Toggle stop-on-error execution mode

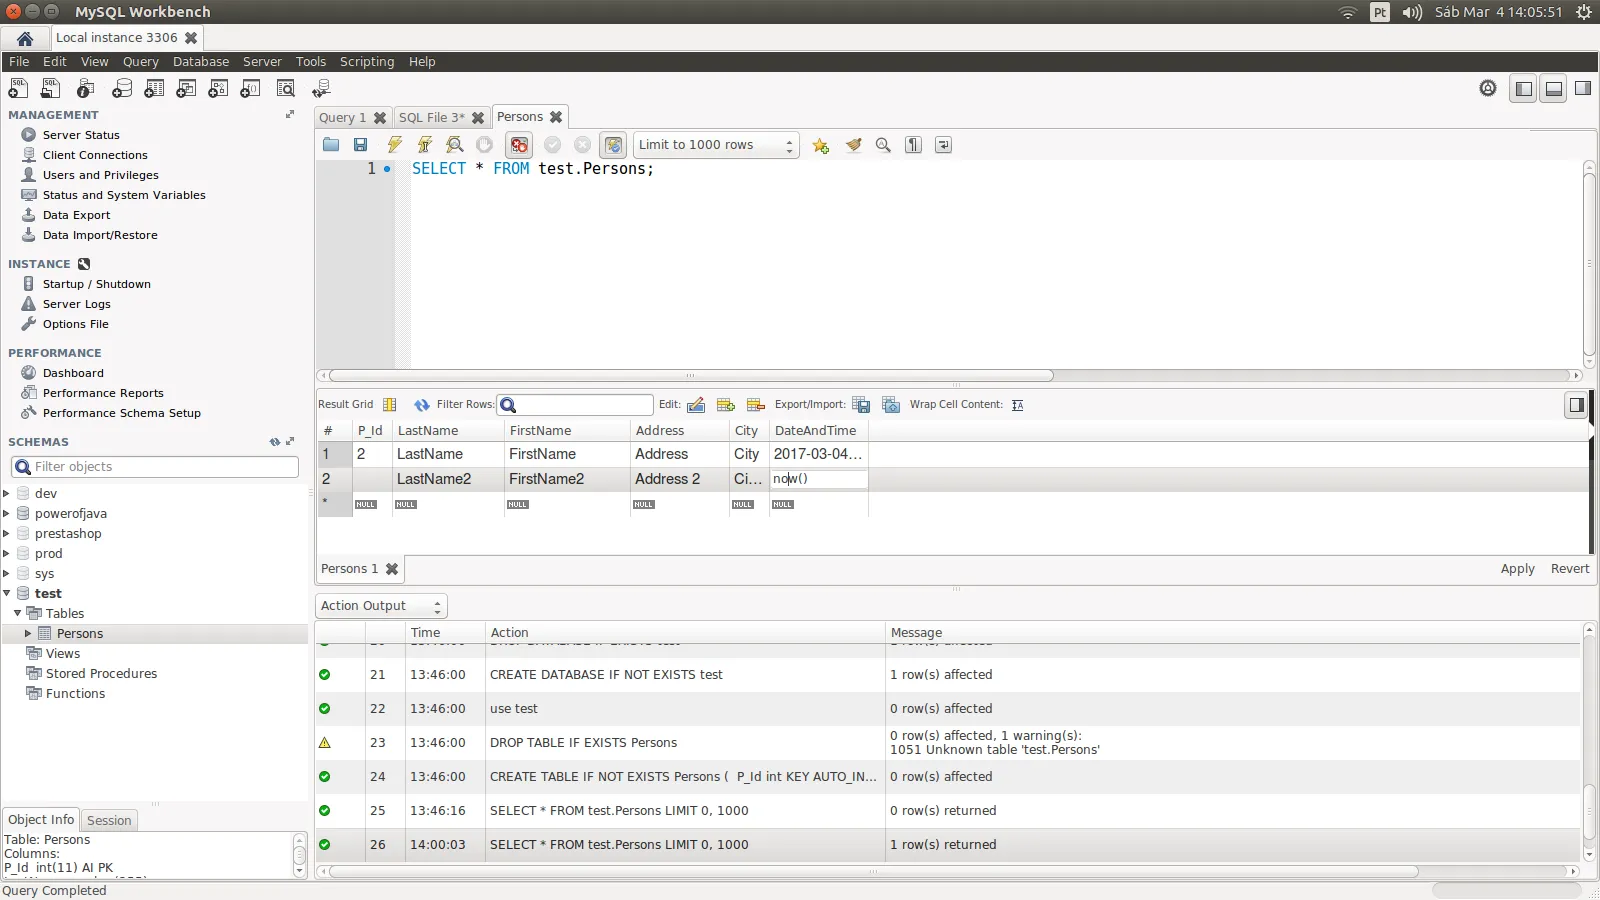[519, 145]
